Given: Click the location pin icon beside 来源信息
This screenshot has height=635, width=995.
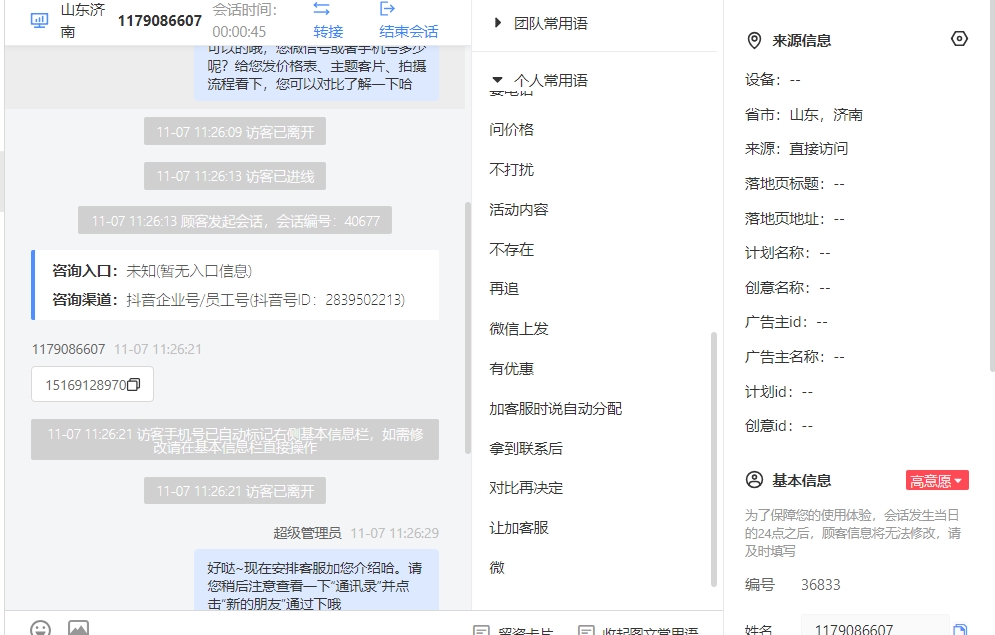Looking at the screenshot, I should point(754,41).
